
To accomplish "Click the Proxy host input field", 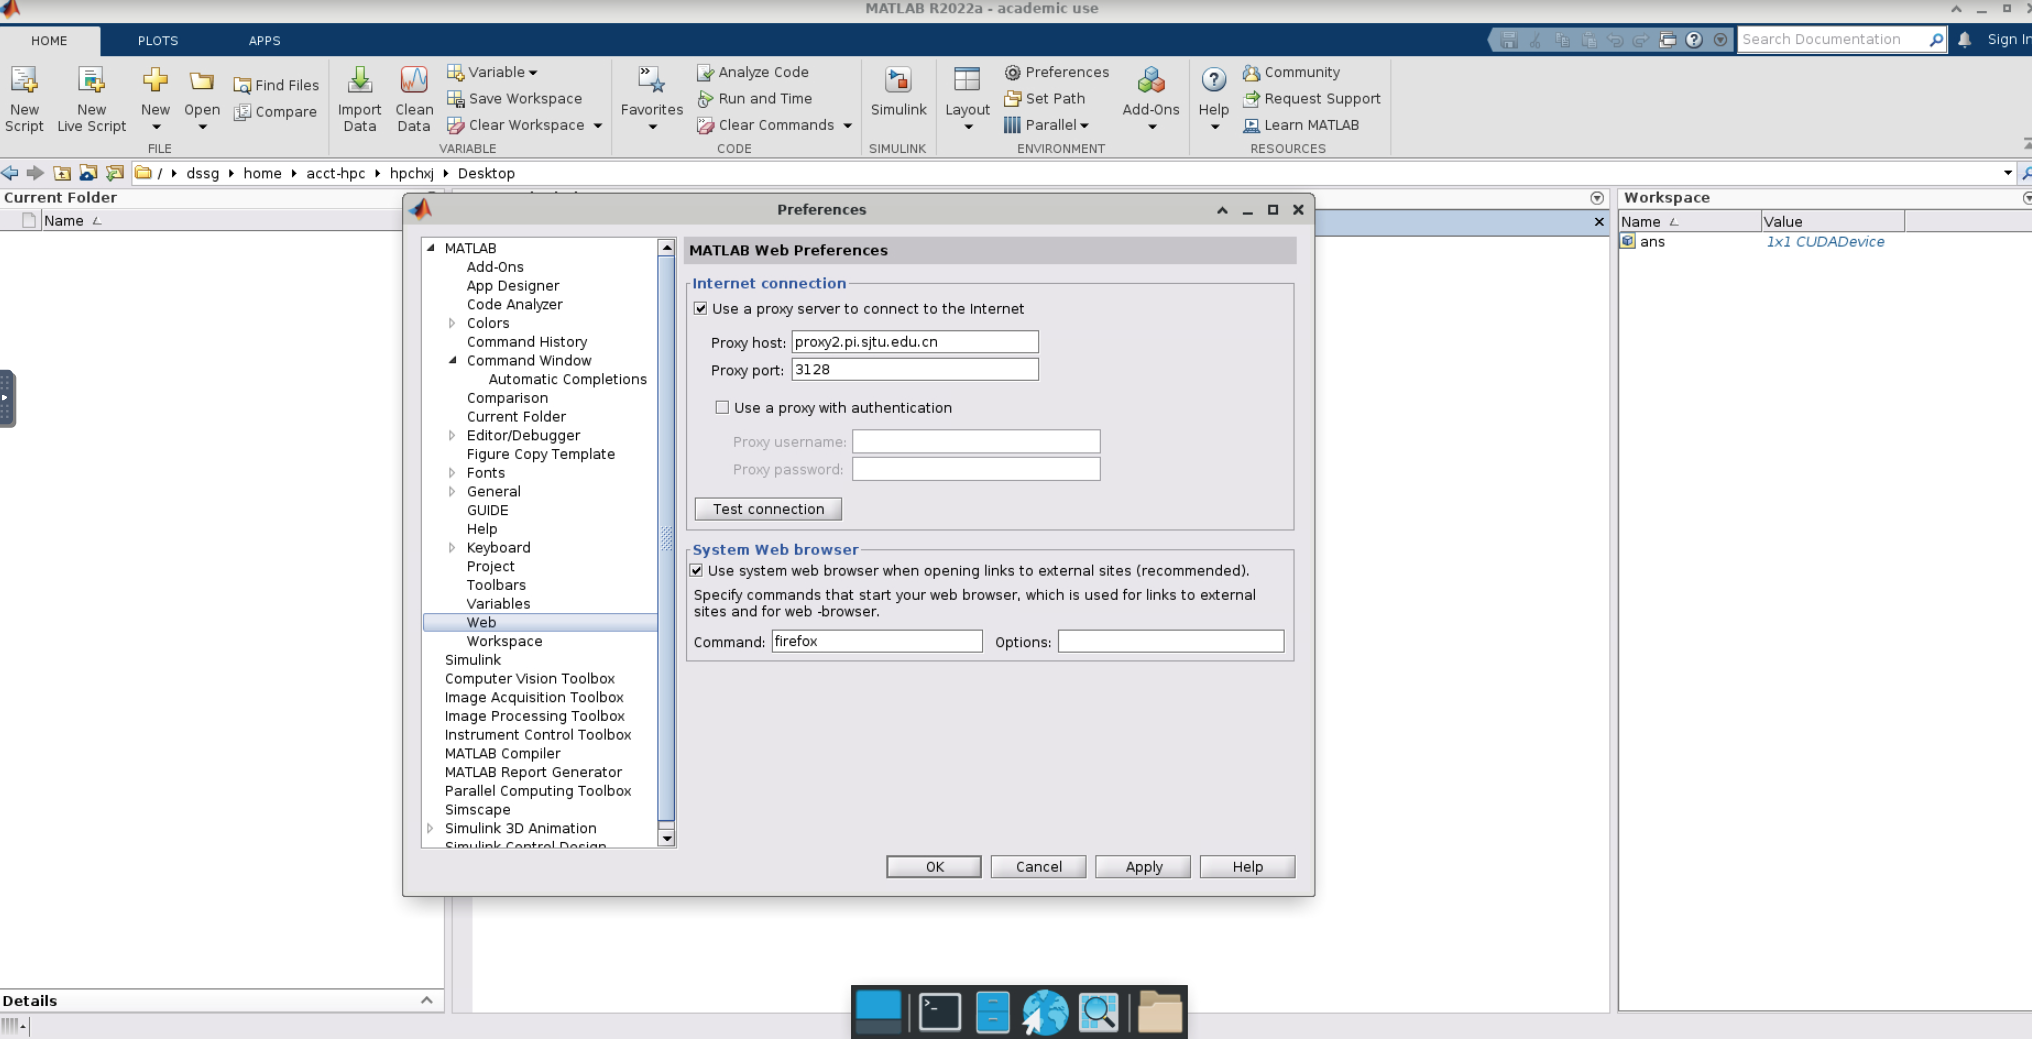I will (x=915, y=342).
